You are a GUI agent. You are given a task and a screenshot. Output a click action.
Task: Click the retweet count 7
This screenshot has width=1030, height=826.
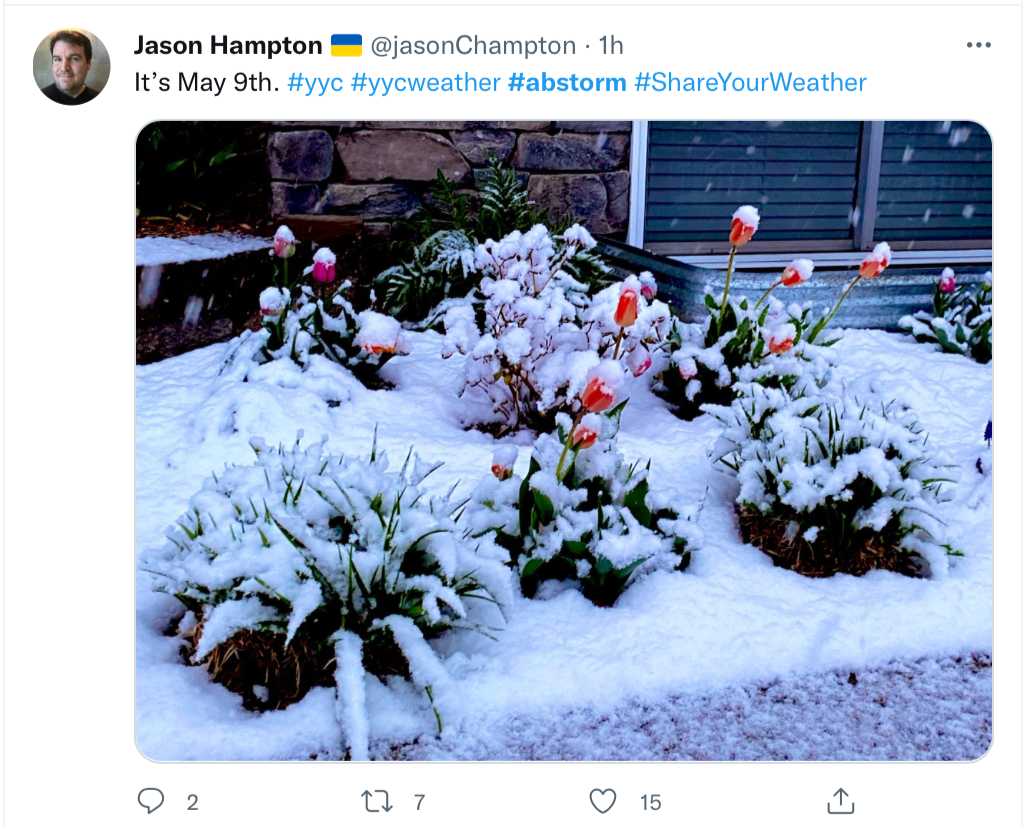pyautogui.click(x=420, y=802)
